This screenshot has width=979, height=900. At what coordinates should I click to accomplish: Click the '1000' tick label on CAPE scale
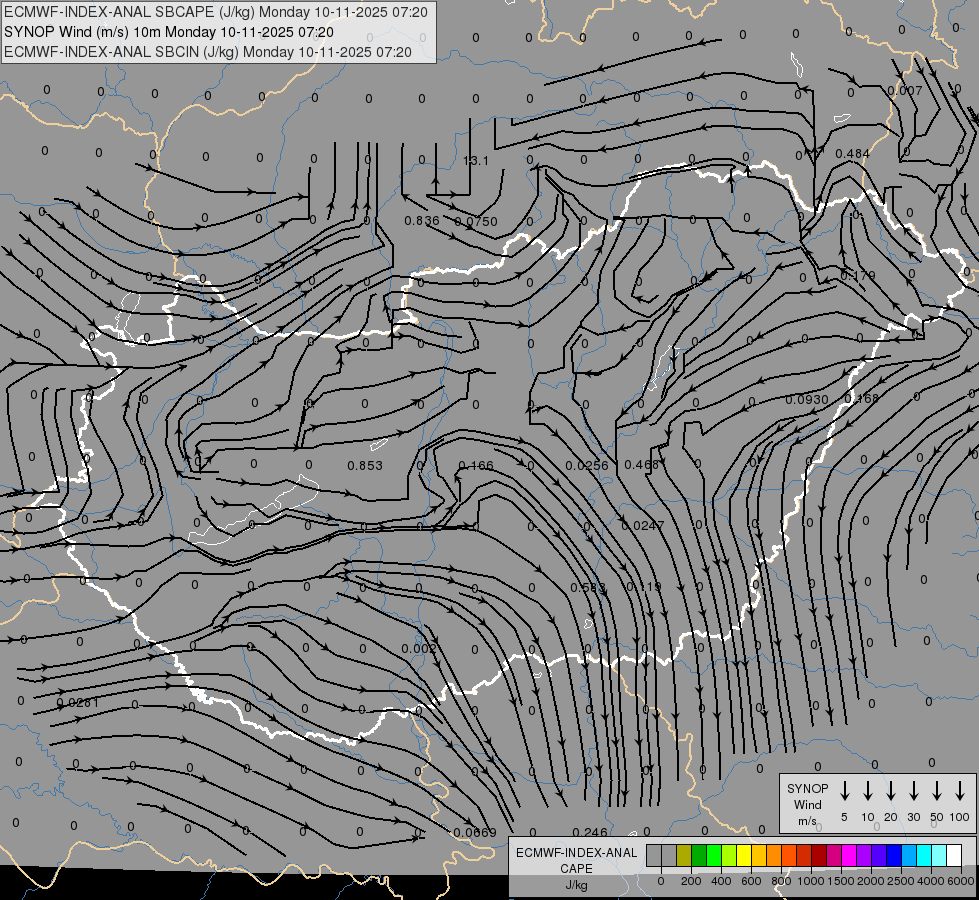(x=811, y=881)
